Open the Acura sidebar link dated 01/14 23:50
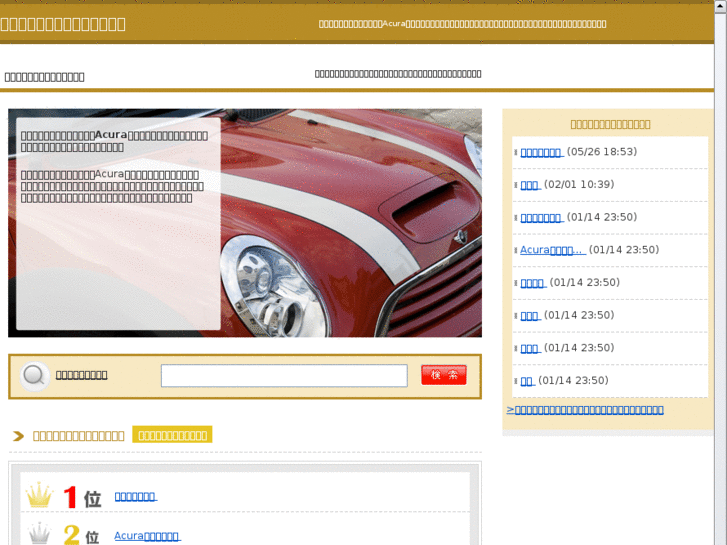 552,250
